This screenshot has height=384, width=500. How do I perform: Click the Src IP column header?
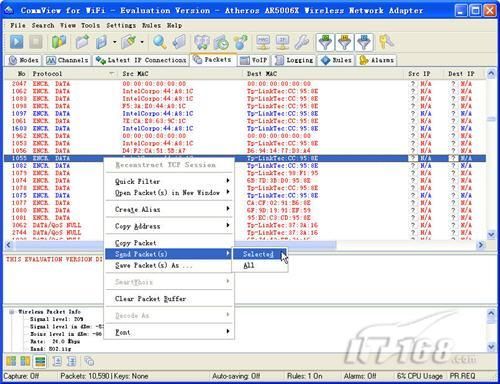[424, 74]
